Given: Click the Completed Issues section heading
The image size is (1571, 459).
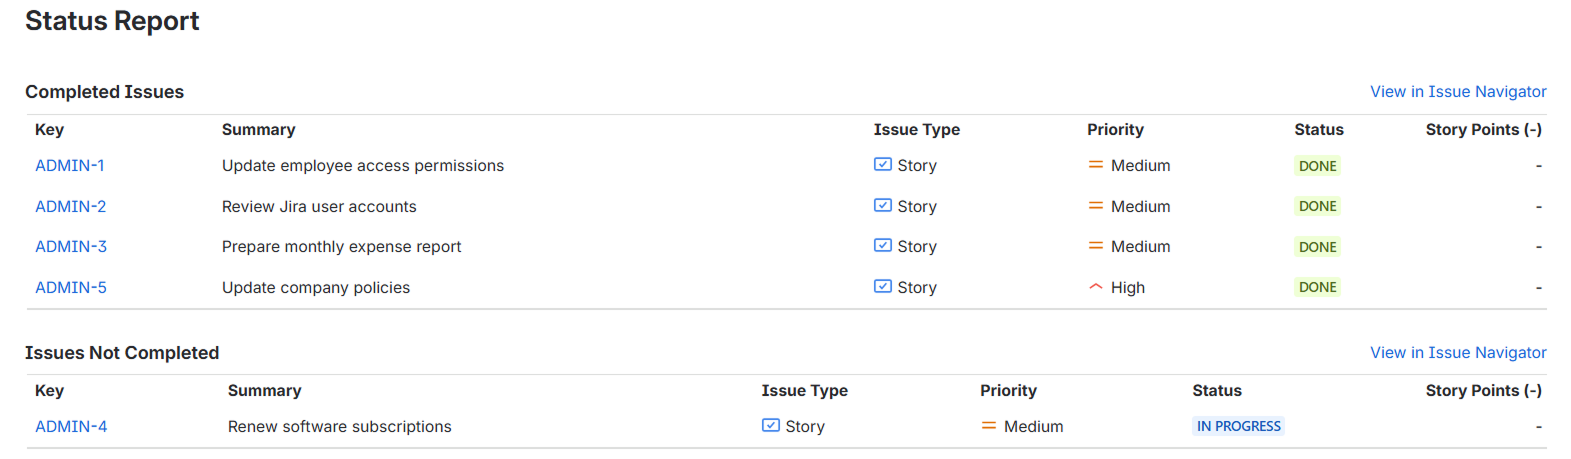Looking at the screenshot, I should 105,92.
